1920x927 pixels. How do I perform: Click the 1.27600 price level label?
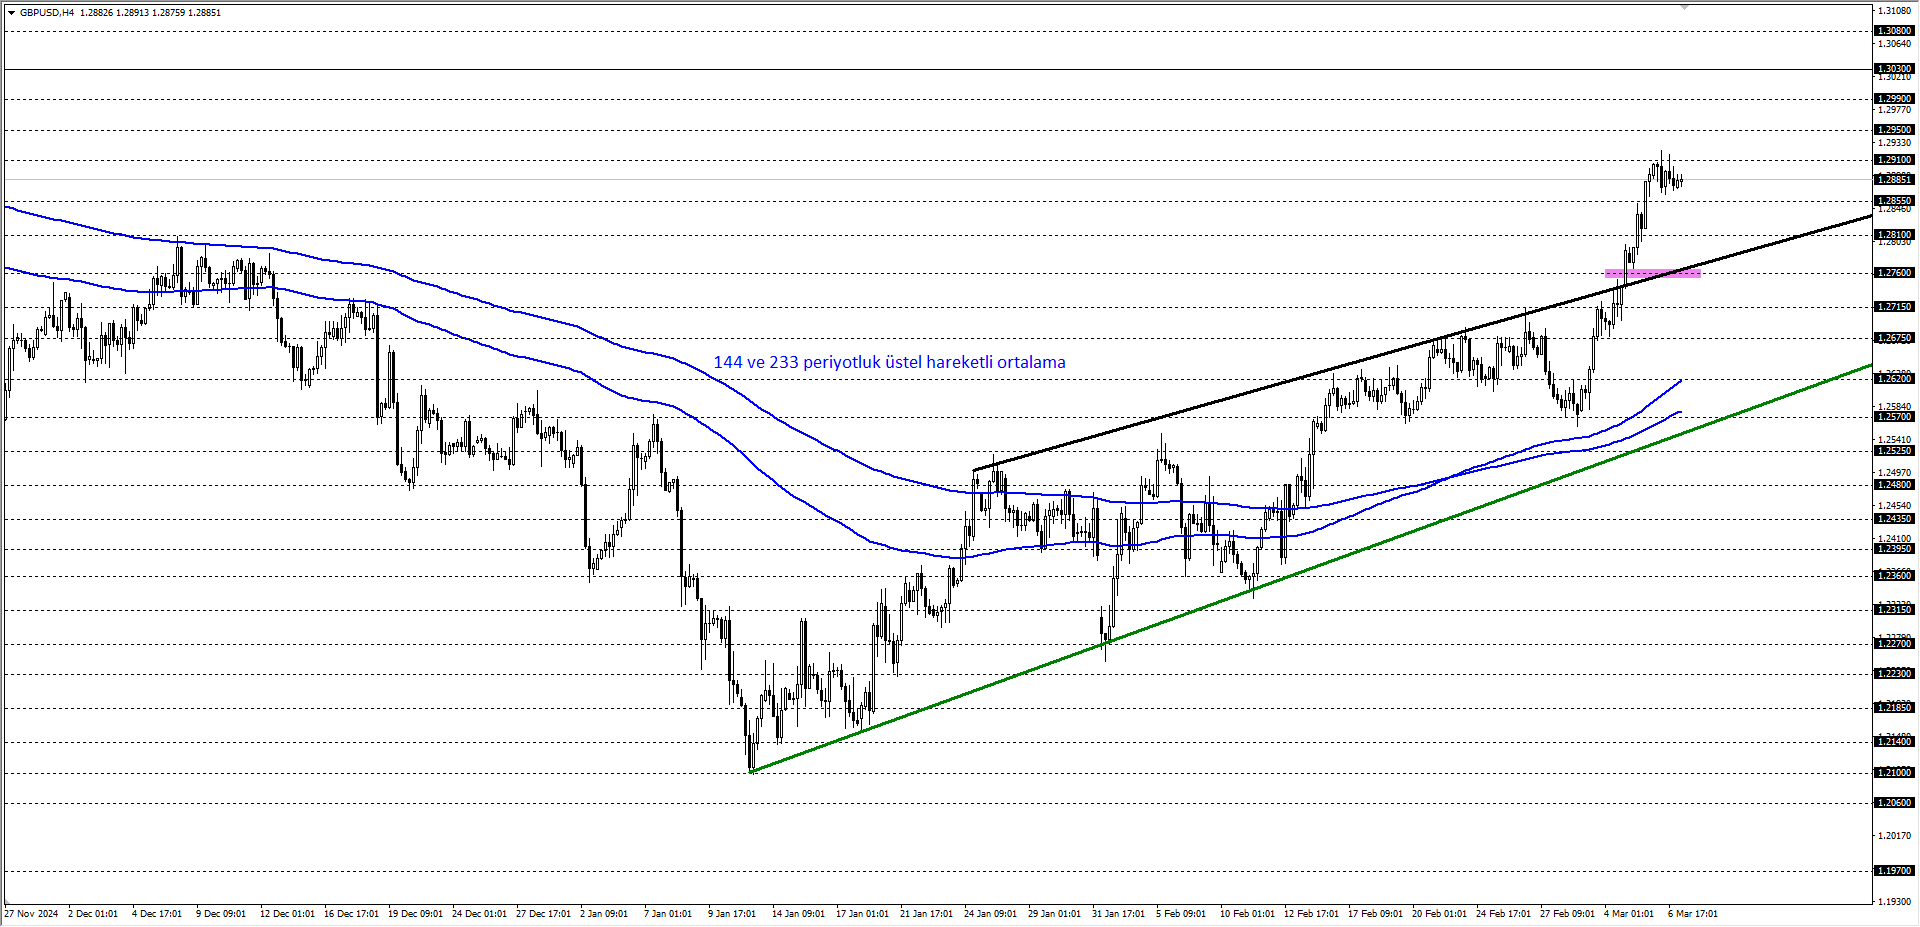[1894, 273]
